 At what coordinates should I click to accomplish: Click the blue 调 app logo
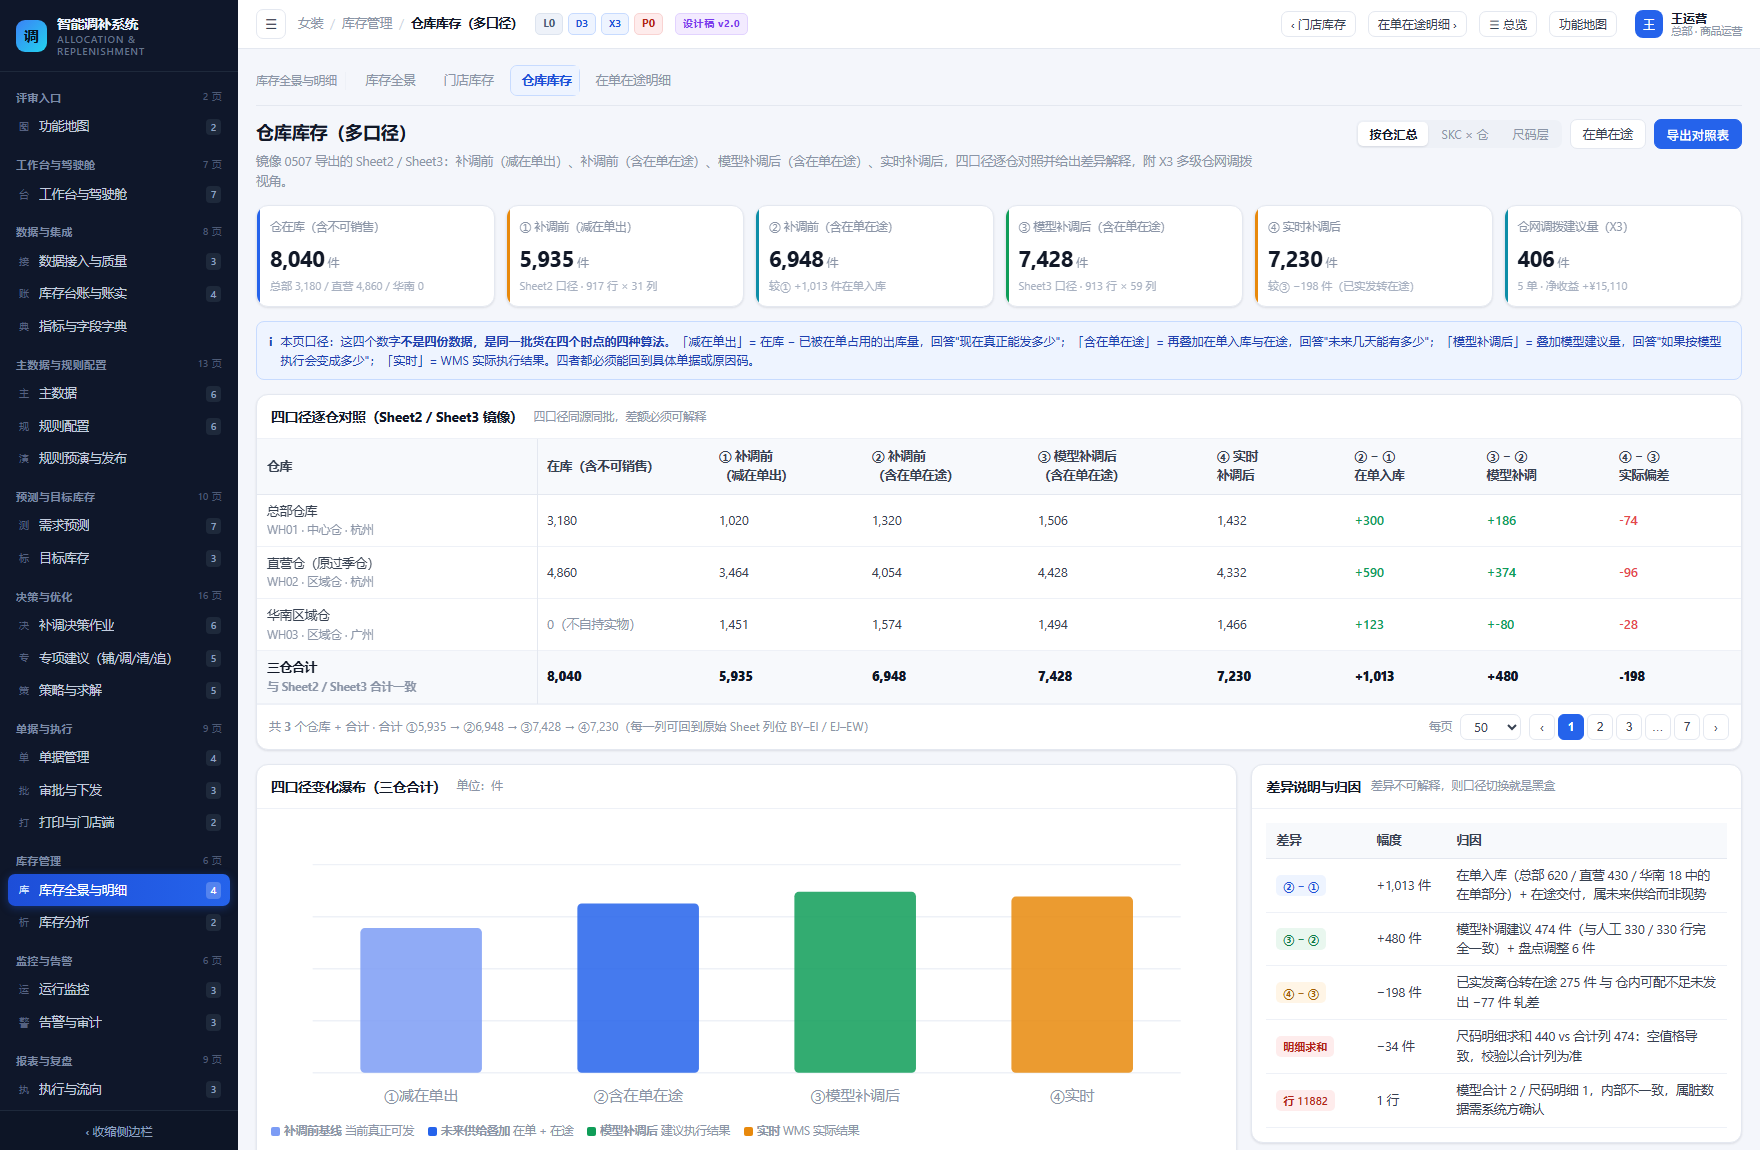pos(32,36)
